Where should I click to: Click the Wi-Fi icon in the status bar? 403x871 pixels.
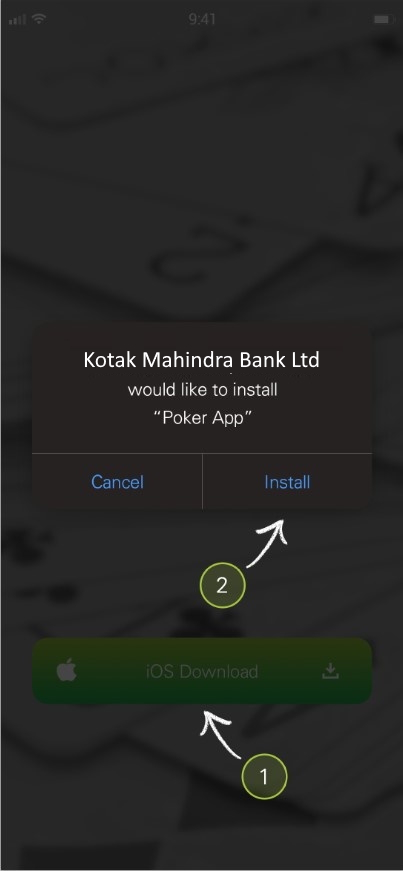(38, 19)
